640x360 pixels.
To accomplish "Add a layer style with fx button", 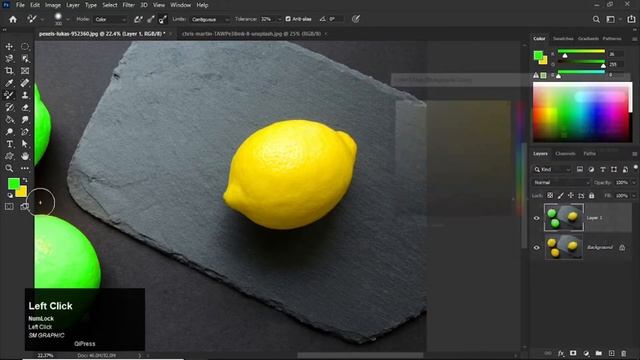I will tap(561, 353).
